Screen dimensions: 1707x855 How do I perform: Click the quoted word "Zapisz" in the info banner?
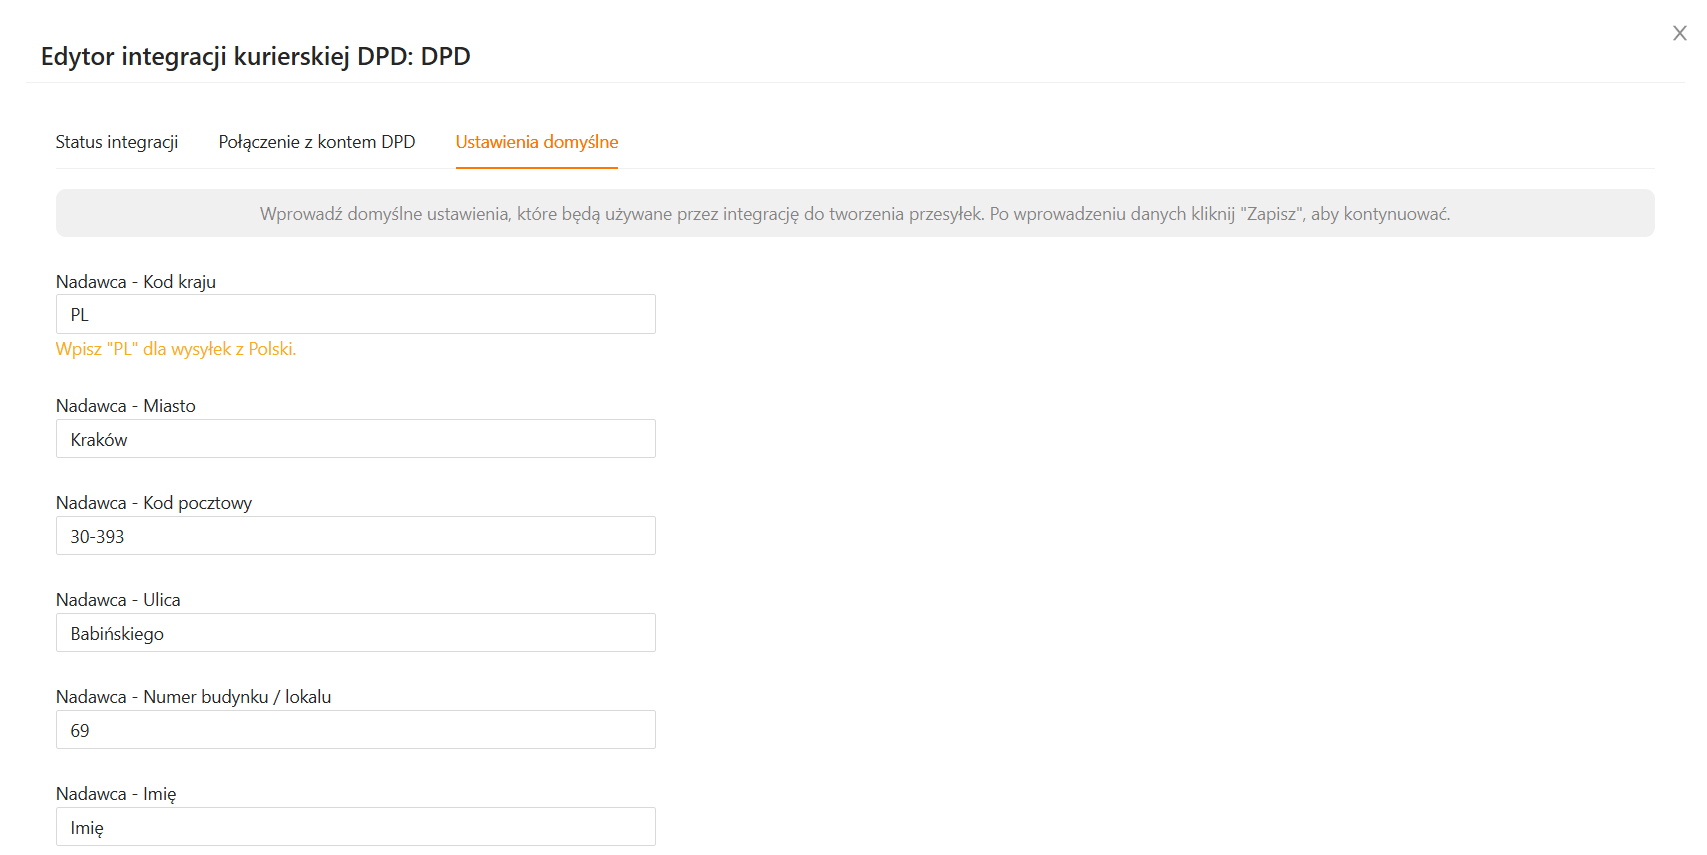point(1272,214)
